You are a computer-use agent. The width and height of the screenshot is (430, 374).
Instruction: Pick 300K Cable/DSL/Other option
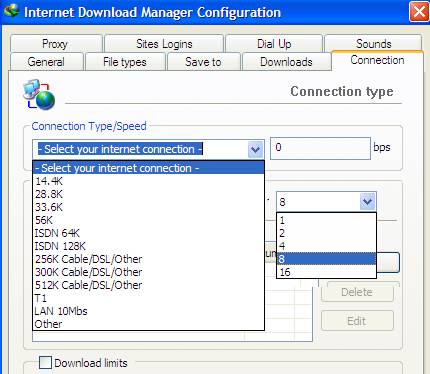pos(148,272)
